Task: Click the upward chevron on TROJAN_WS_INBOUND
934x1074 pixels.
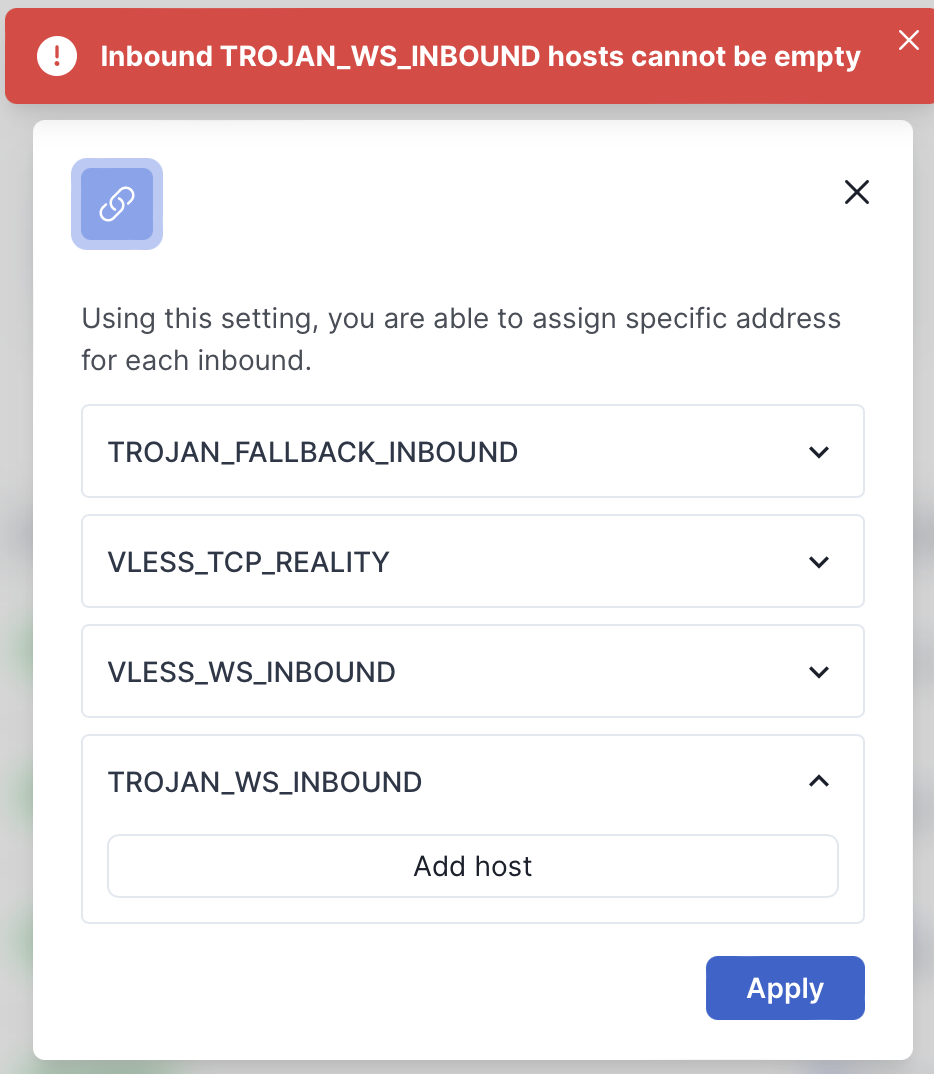Action: [819, 781]
